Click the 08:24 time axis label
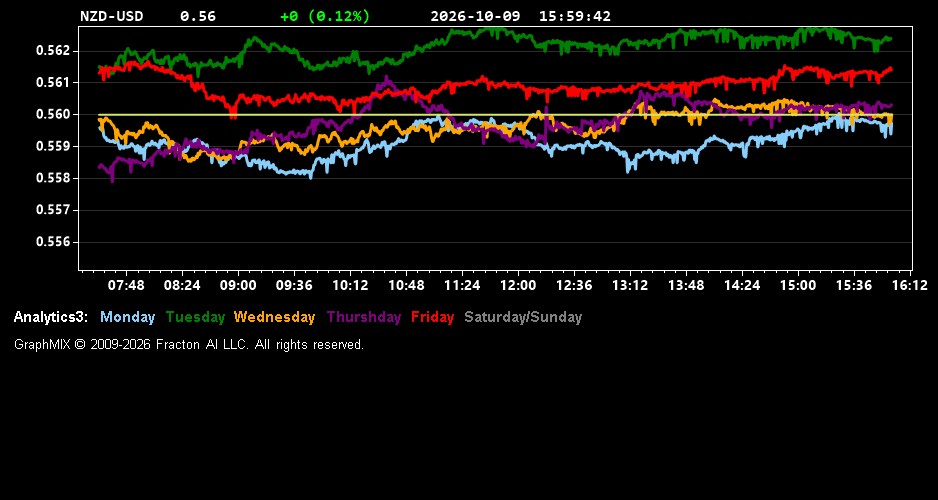The image size is (938, 500). 182,286
